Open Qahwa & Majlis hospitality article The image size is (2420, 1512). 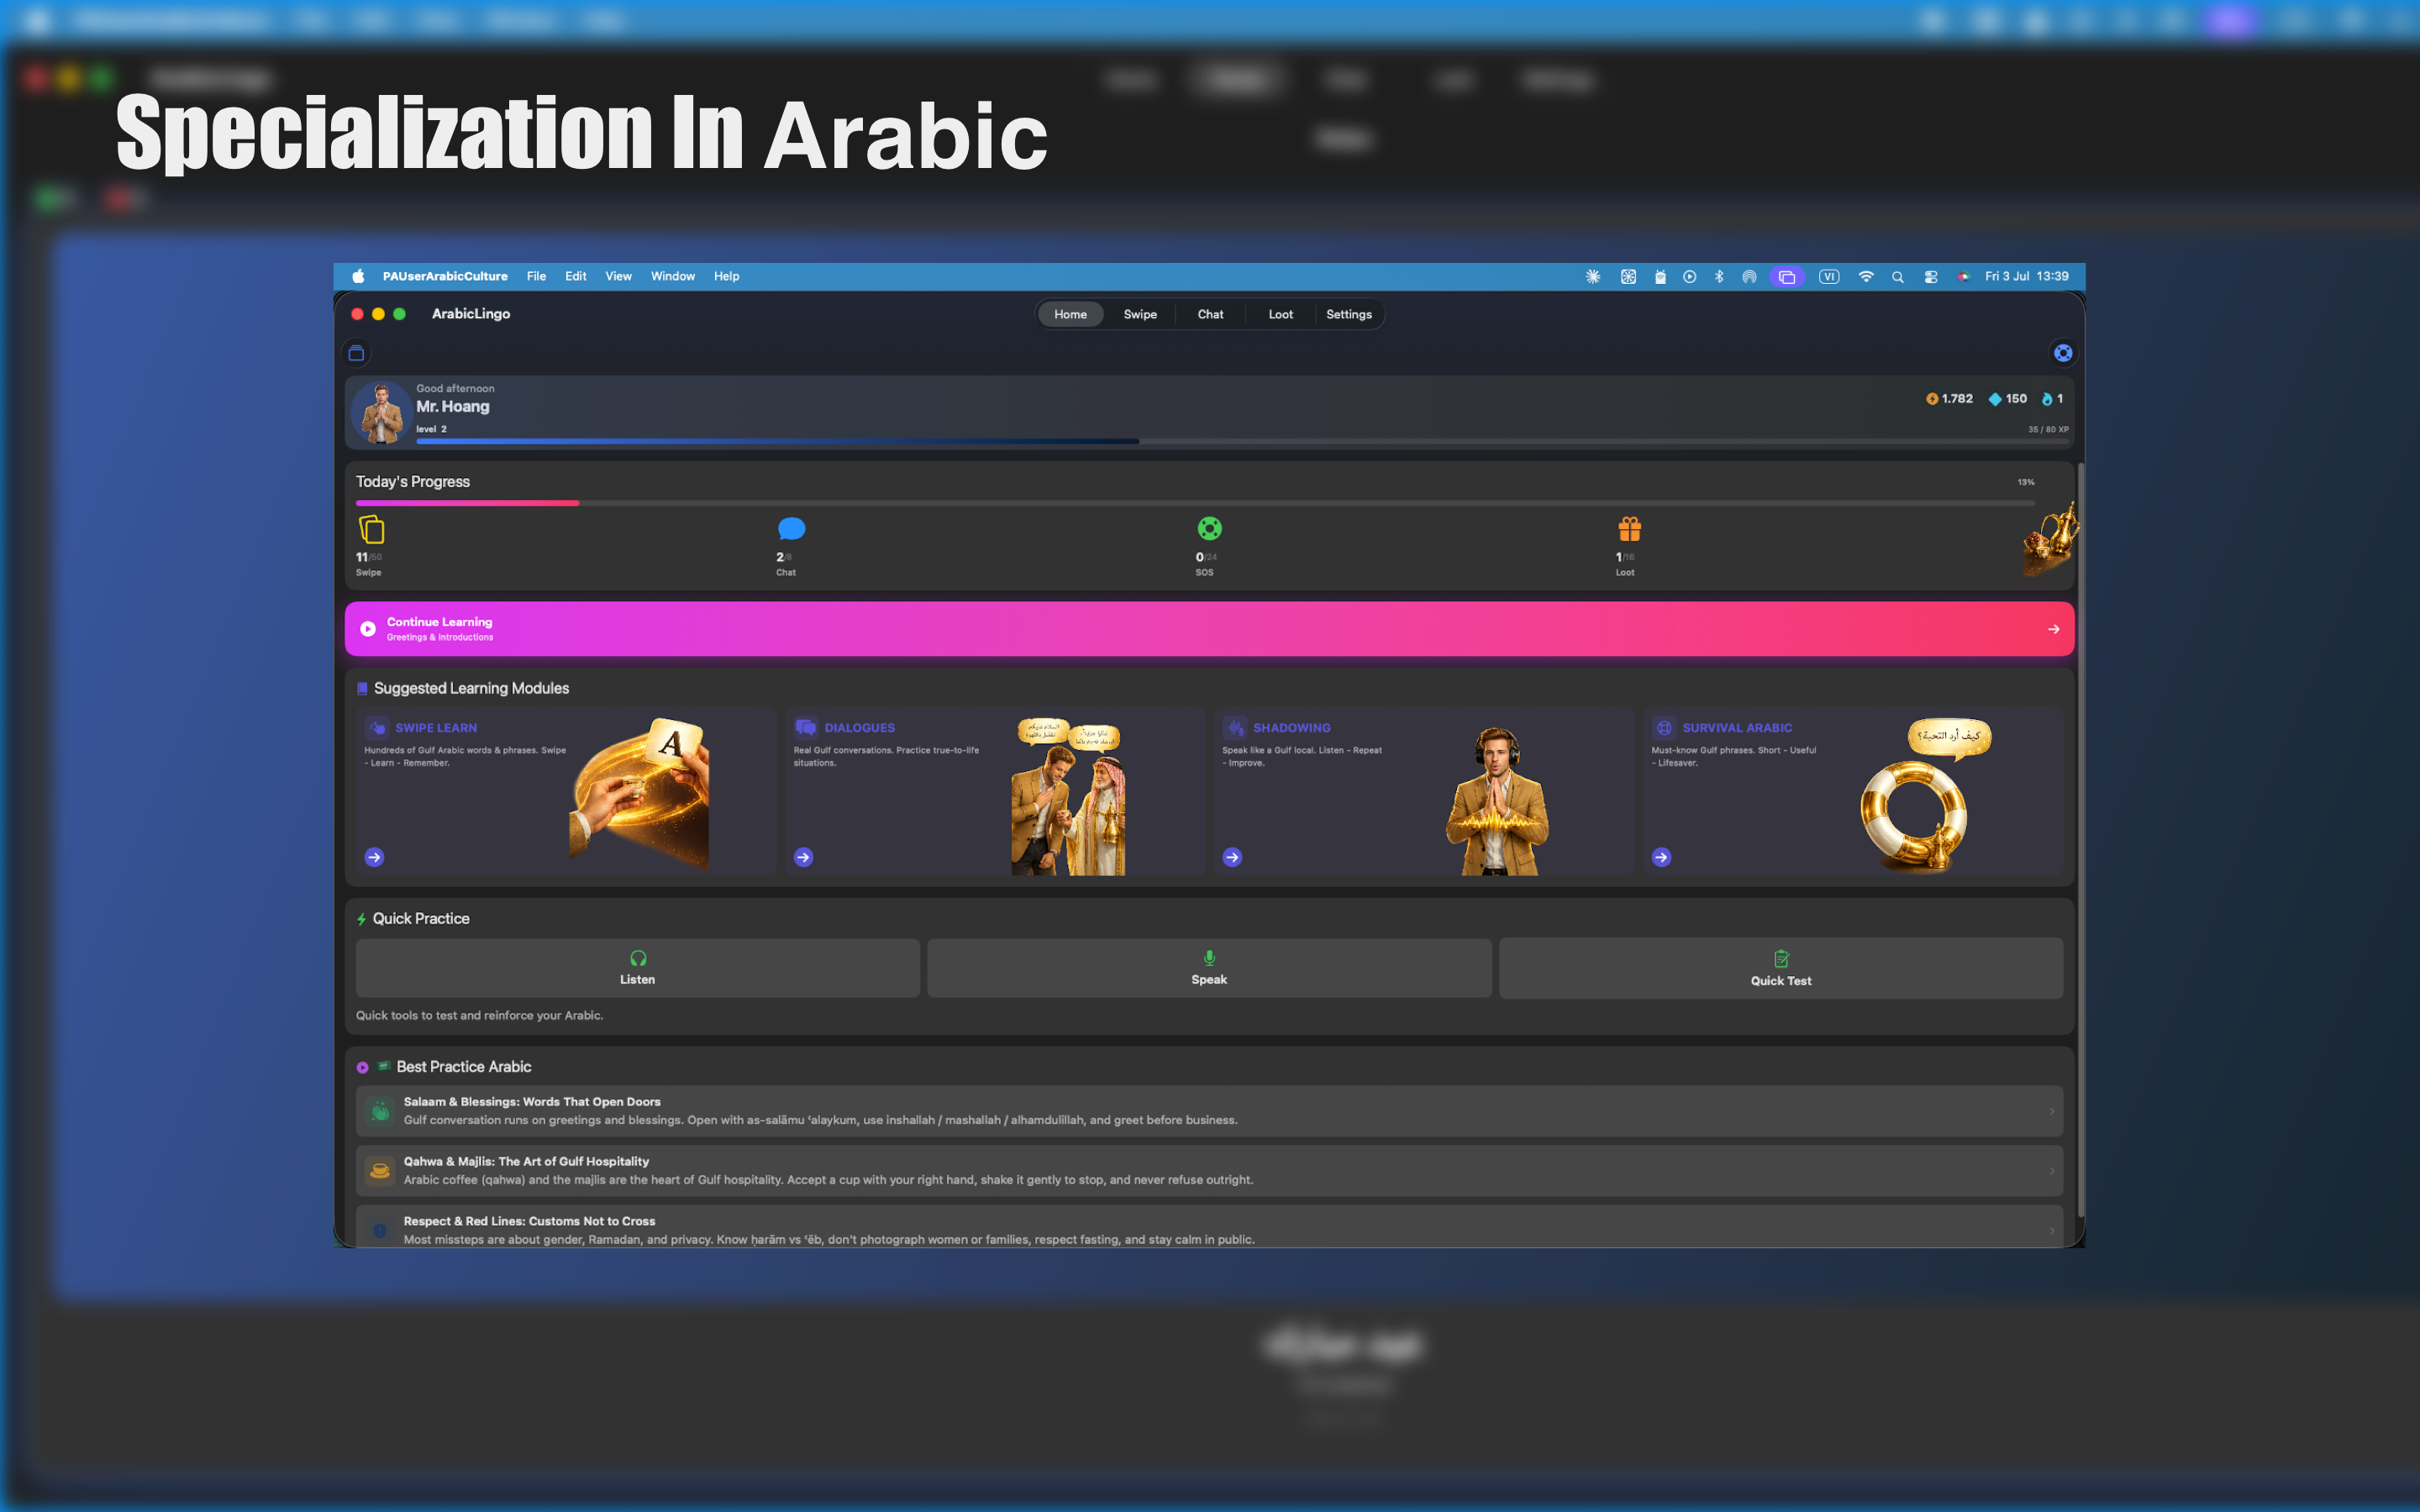coord(1209,1171)
